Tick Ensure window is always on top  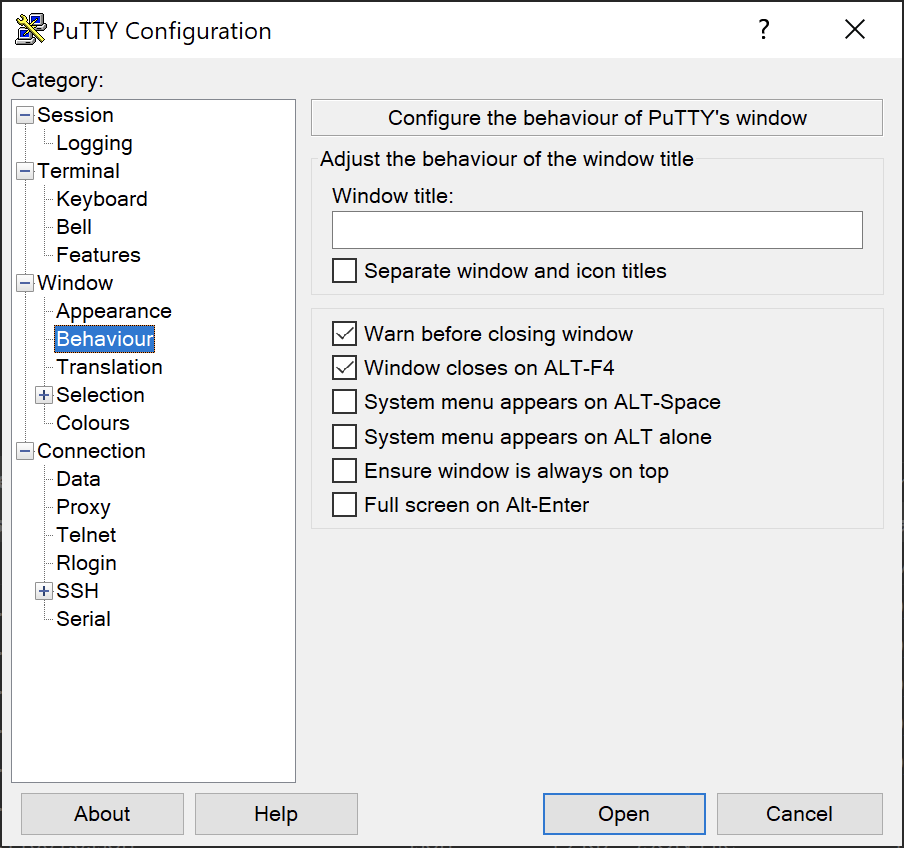click(x=344, y=471)
